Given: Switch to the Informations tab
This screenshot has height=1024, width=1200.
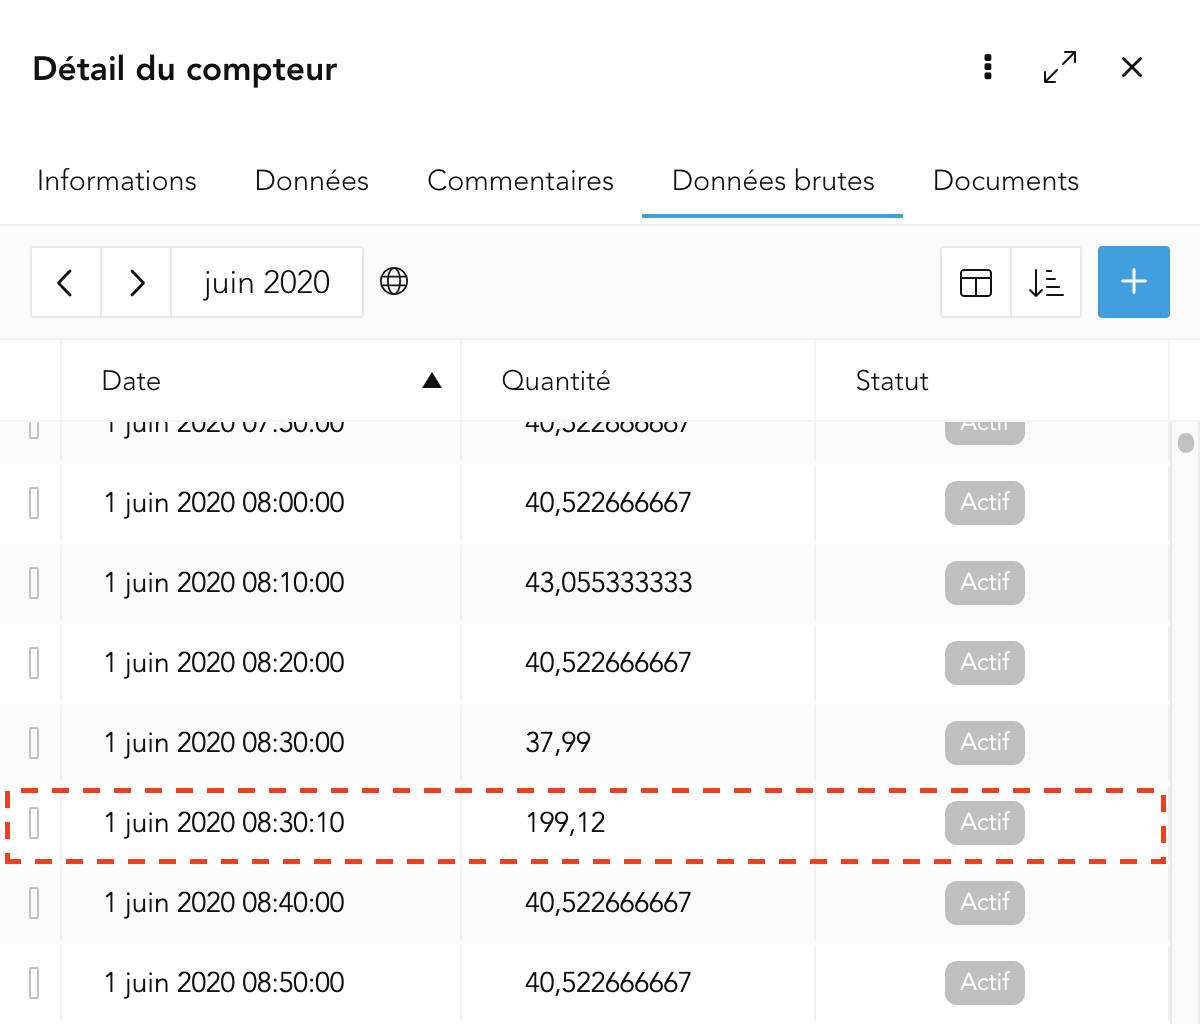Looking at the screenshot, I should 117,181.
